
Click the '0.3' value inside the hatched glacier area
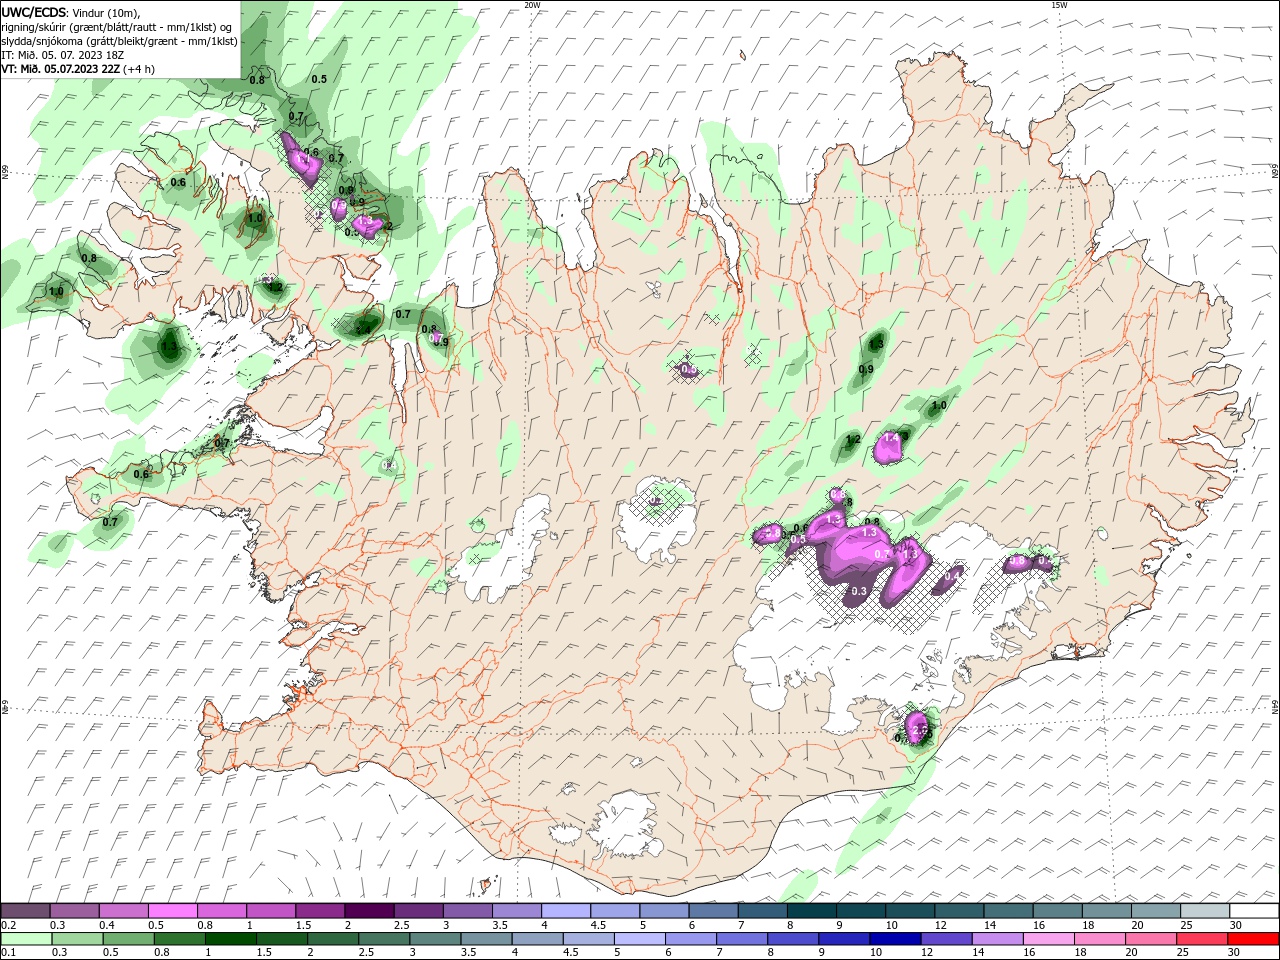click(858, 592)
